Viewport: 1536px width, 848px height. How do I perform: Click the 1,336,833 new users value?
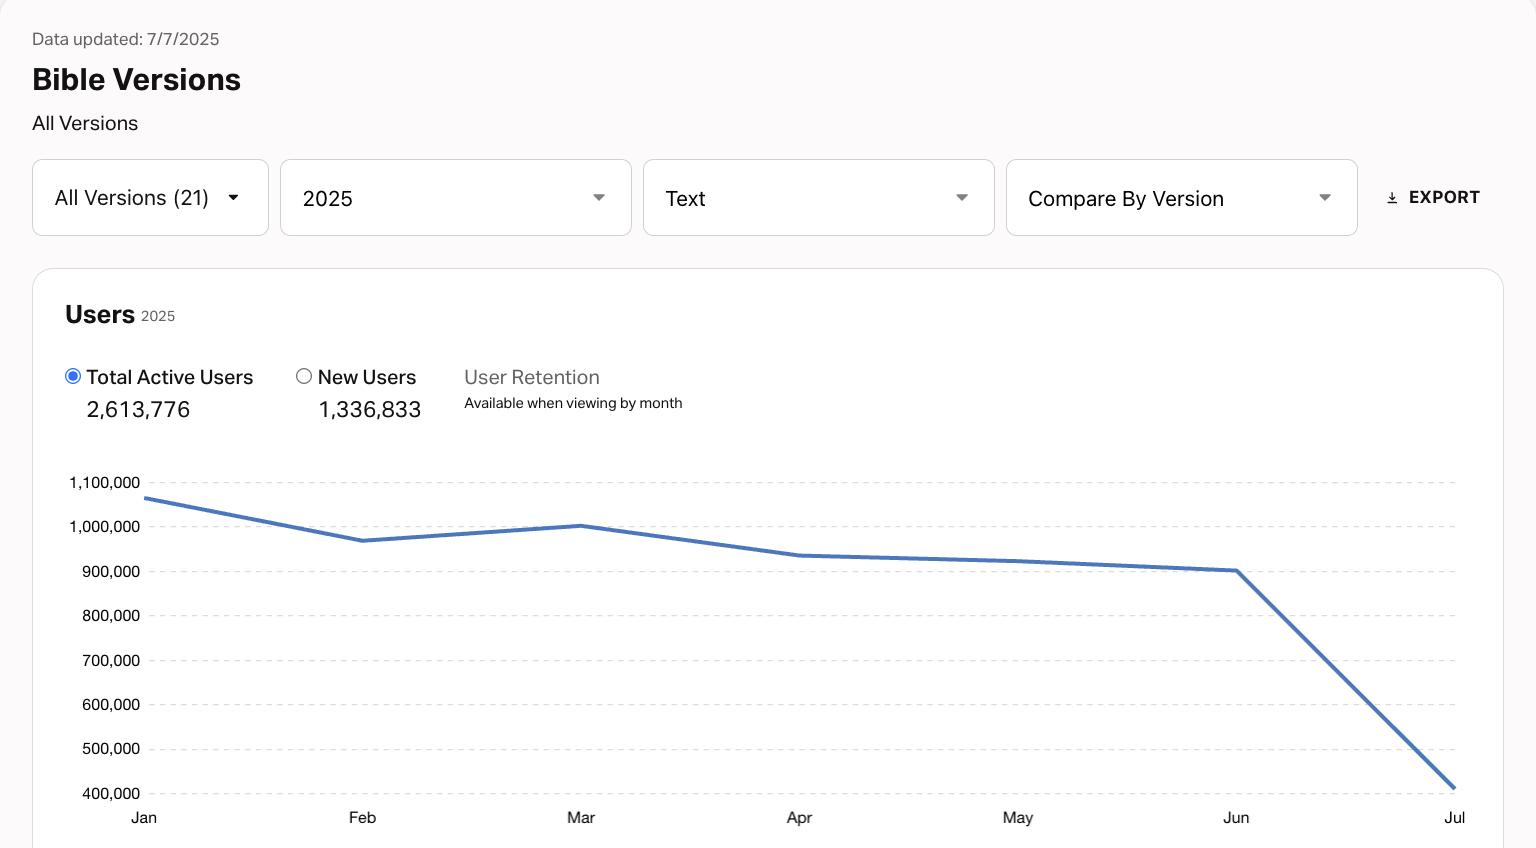pos(370,409)
